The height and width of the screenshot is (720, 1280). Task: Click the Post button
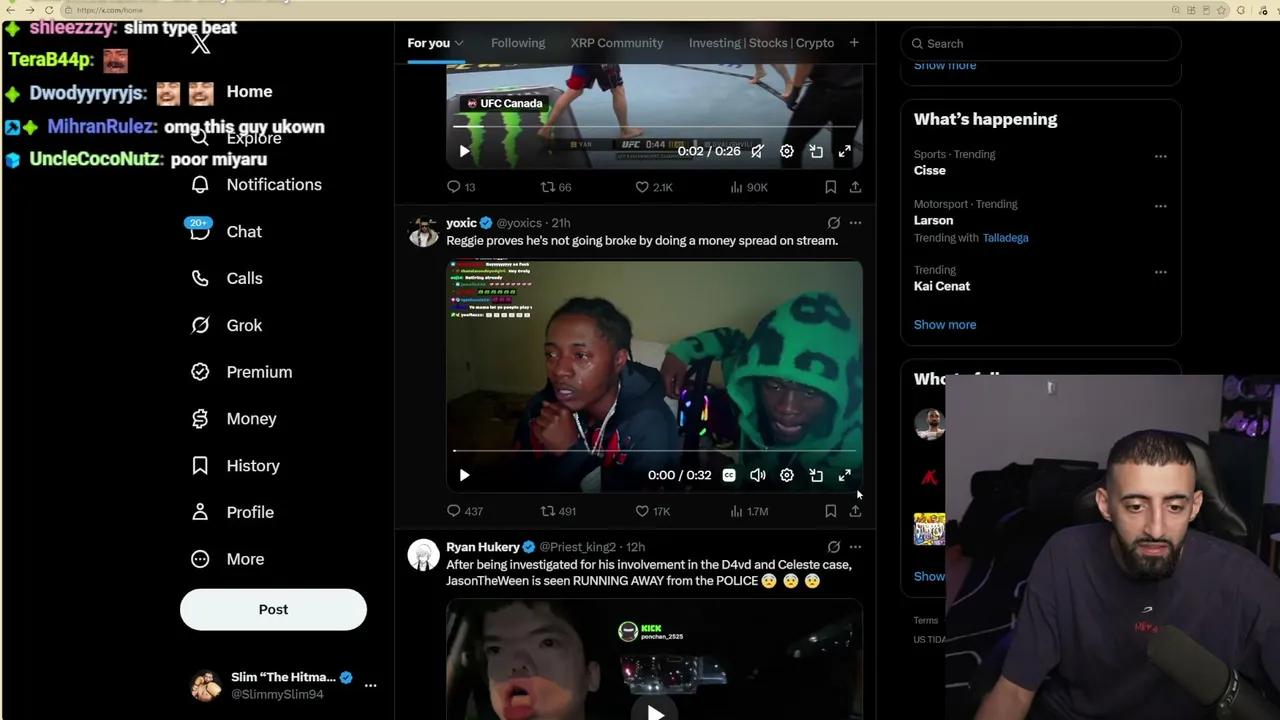click(273, 609)
